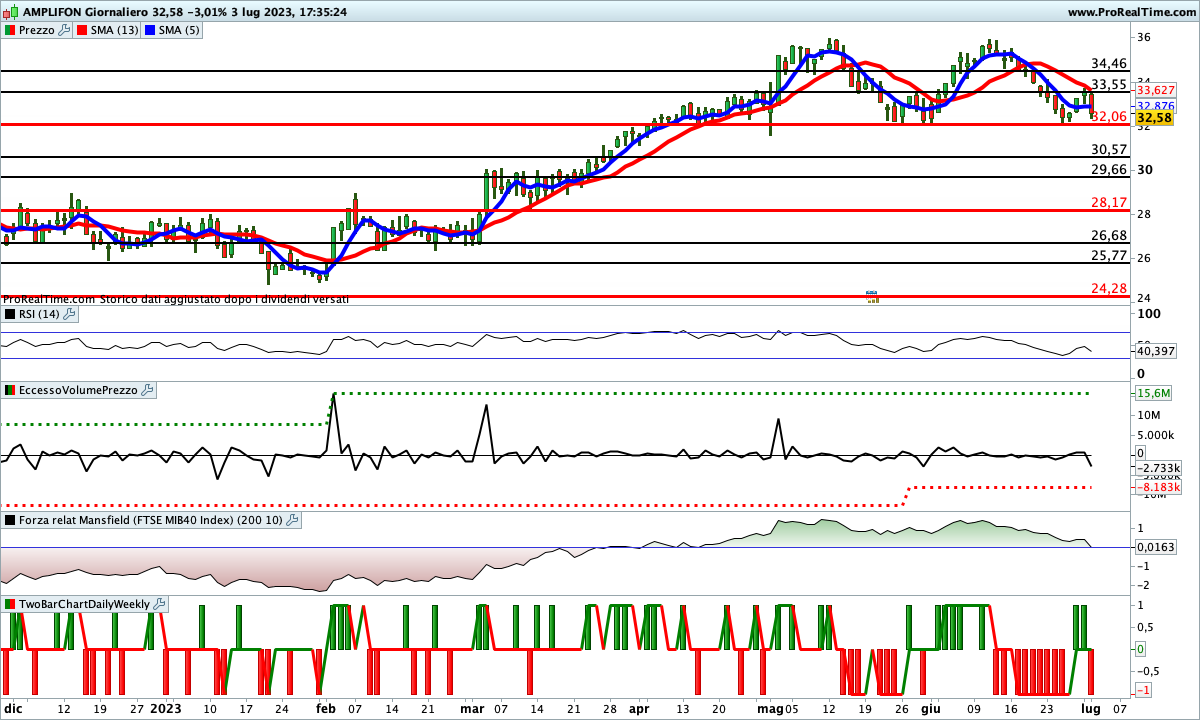Click the 'mag' label on the time axis
The width and height of the screenshot is (1200, 720).
(x=770, y=709)
